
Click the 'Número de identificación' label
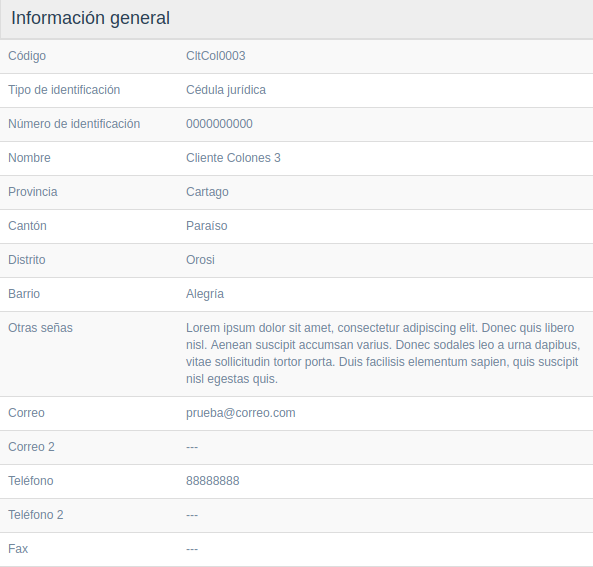click(74, 124)
